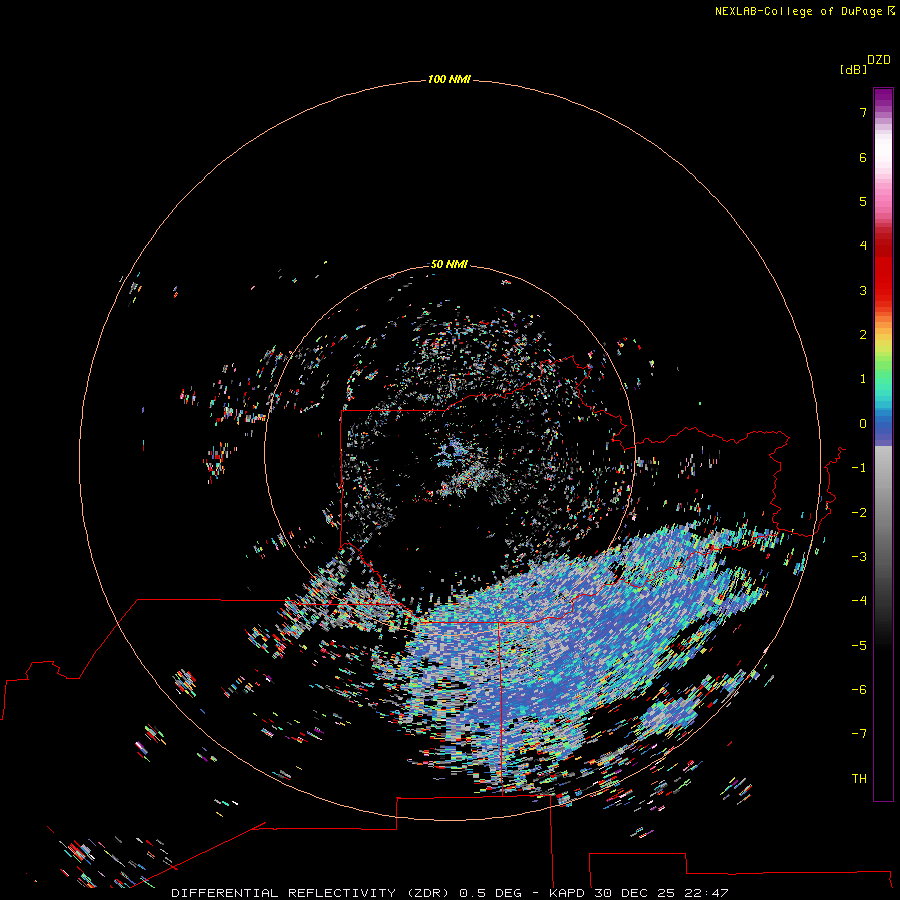Viewport: 900px width, 900px height.
Task: Click the 30 DEC 25 22:47 timestamp
Action: [661, 893]
